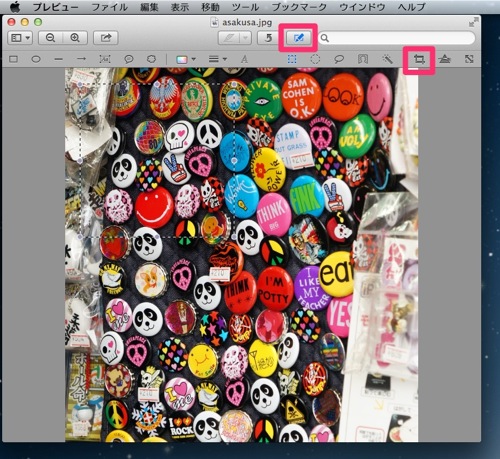
Task: Toggle the edit toolbar button
Action: click(298, 38)
